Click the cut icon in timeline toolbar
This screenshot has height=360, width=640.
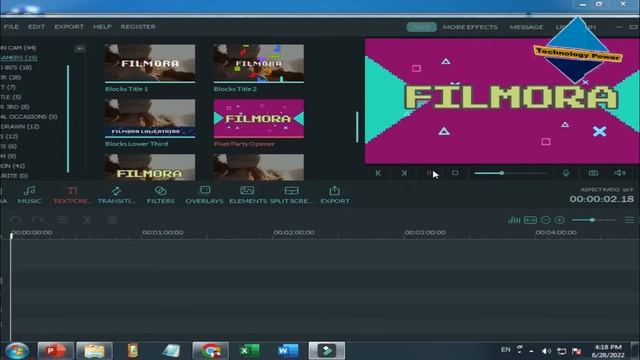87,220
